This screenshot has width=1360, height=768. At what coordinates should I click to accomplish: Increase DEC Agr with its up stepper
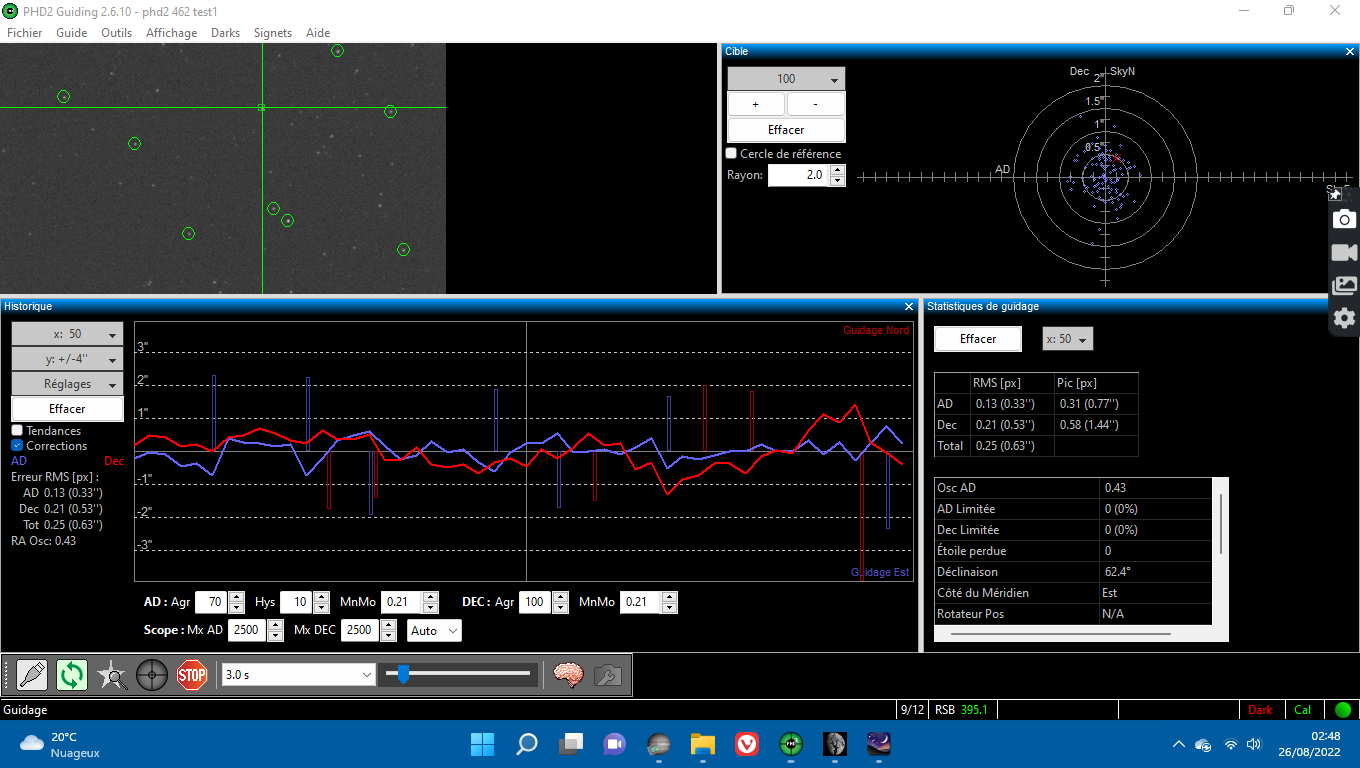[x=559, y=597]
